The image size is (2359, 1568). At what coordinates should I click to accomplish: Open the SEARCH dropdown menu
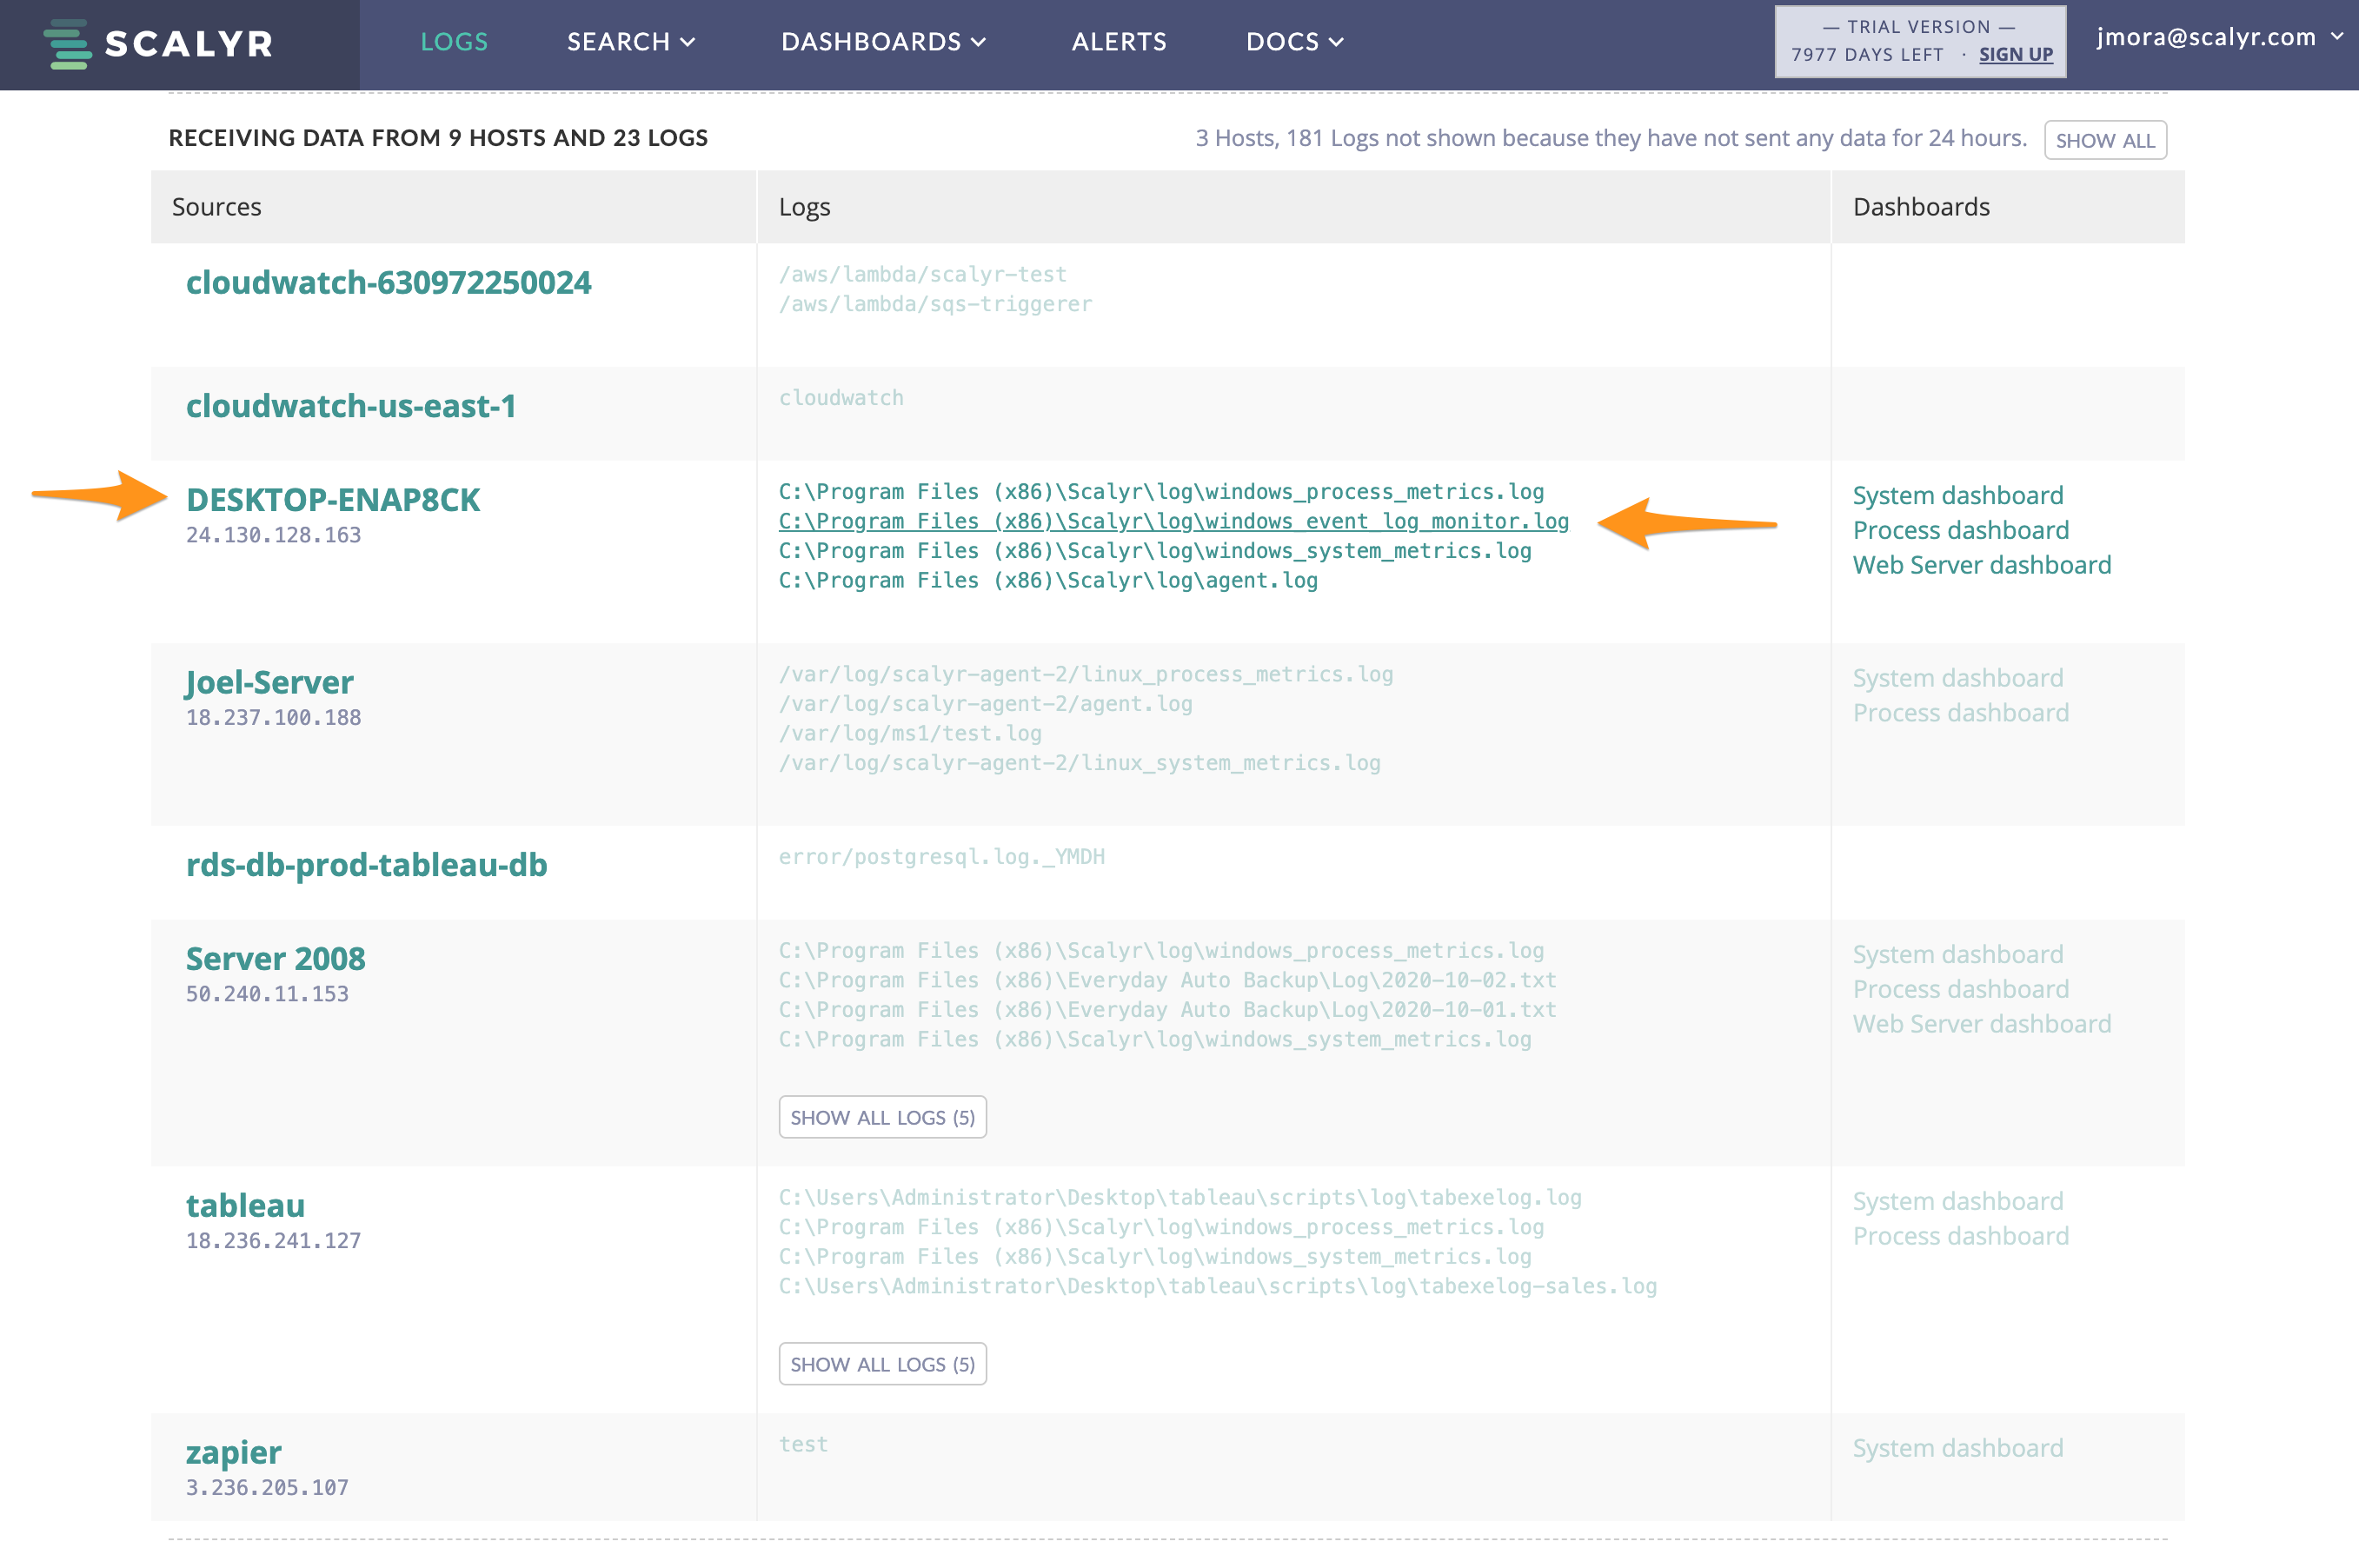pyautogui.click(x=629, y=42)
